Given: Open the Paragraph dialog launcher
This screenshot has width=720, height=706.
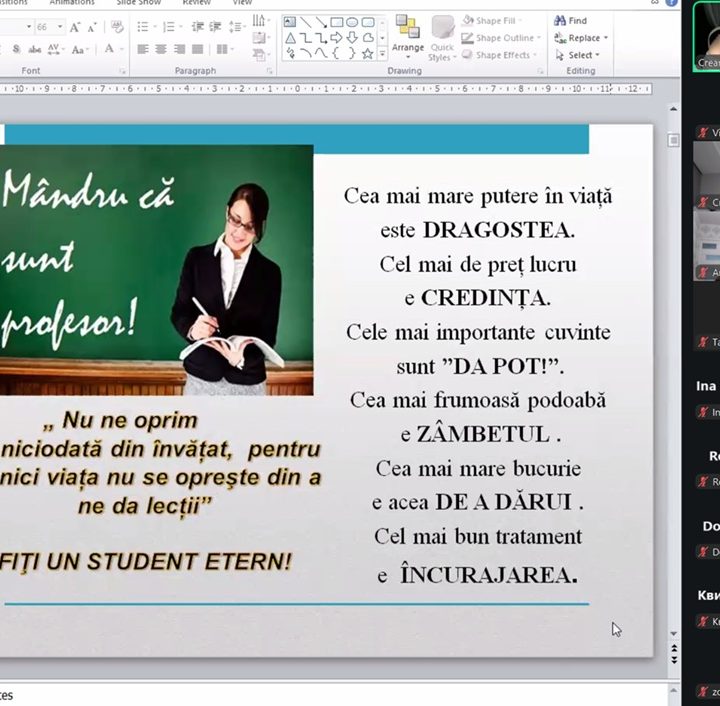Looking at the screenshot, I should click(269, 71).
